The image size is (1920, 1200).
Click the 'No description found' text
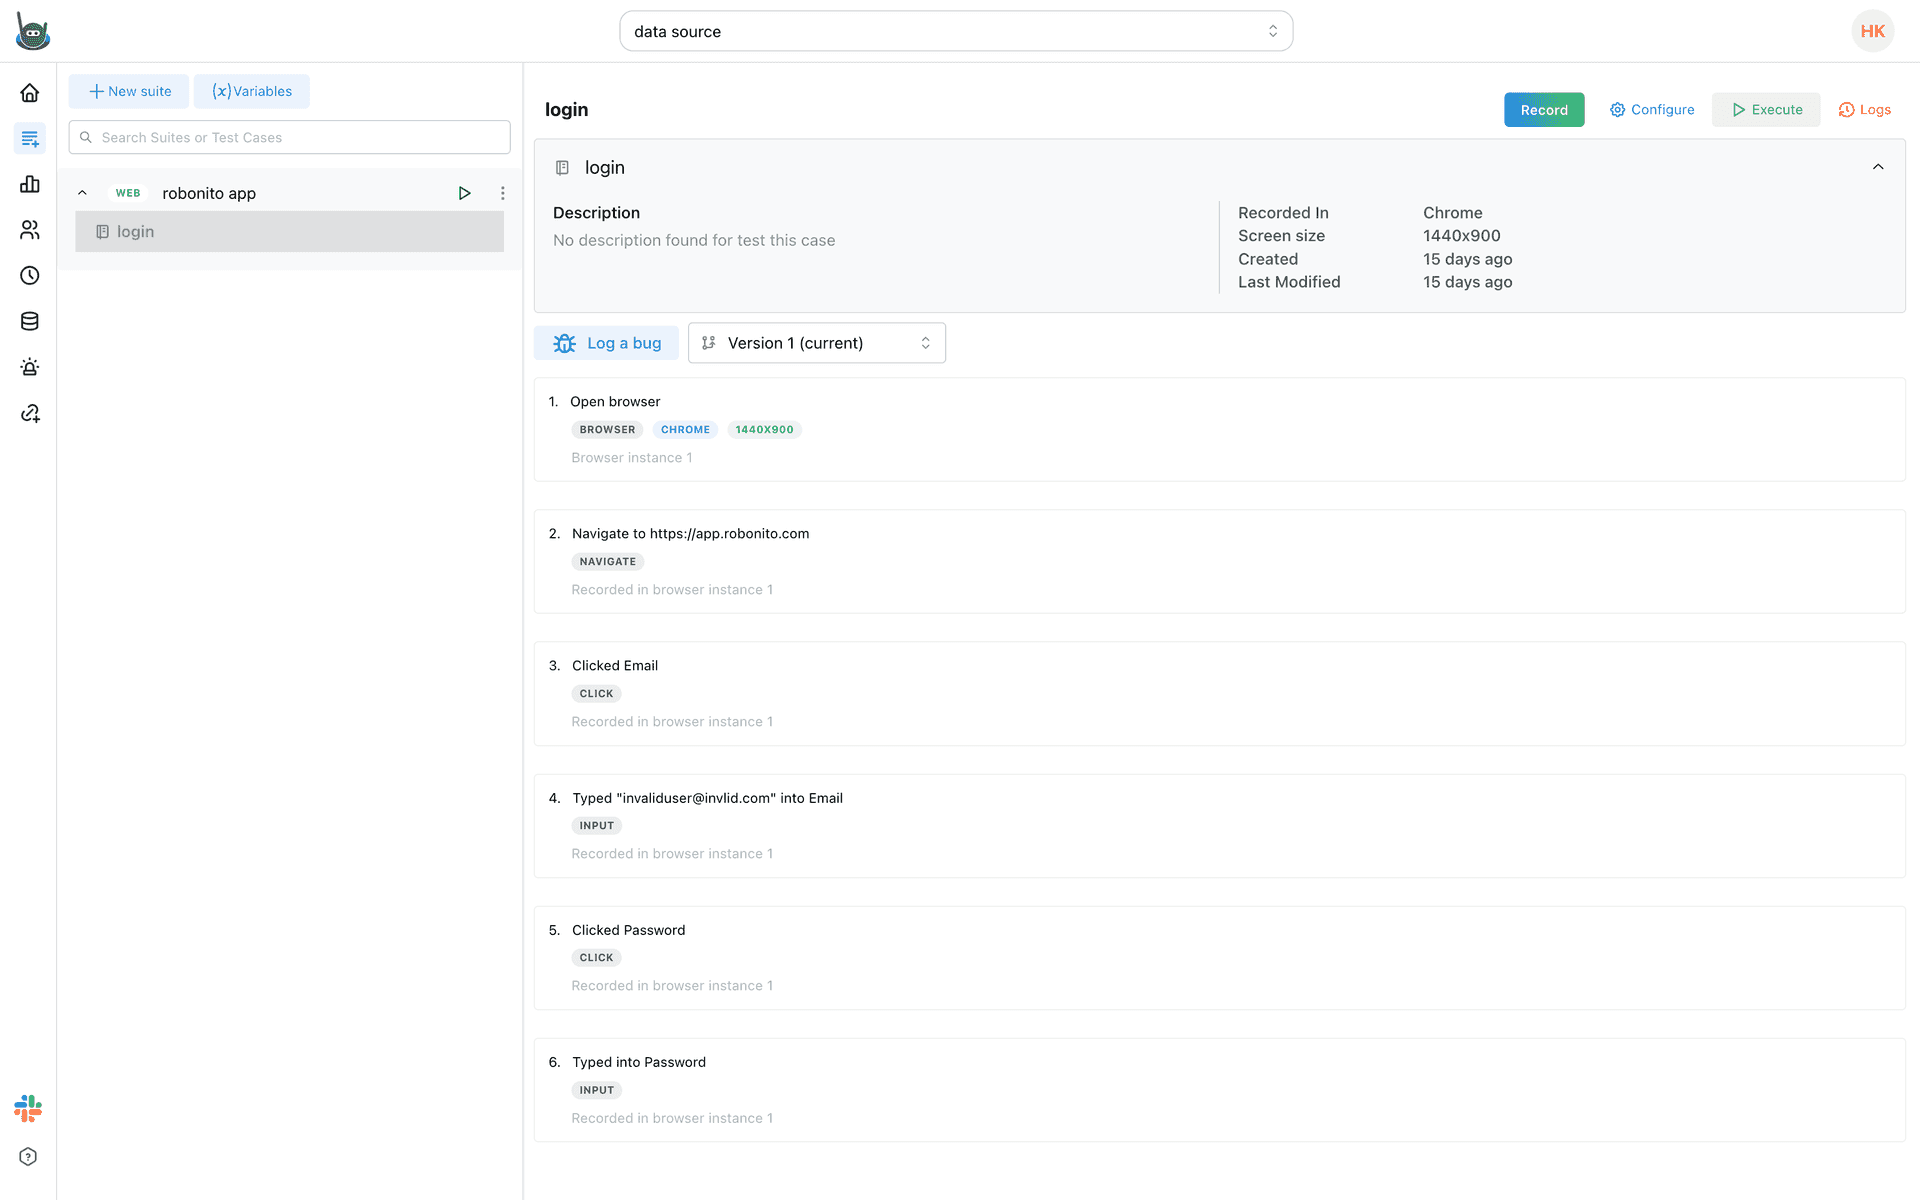694,241
